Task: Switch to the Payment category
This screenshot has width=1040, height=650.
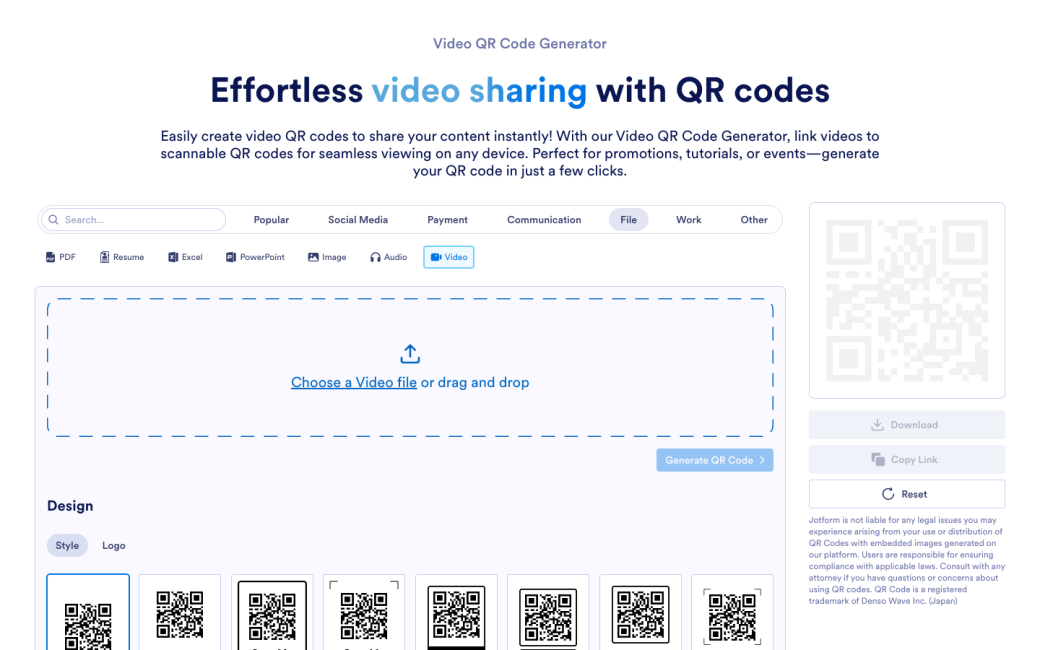Action: (448, 220)
